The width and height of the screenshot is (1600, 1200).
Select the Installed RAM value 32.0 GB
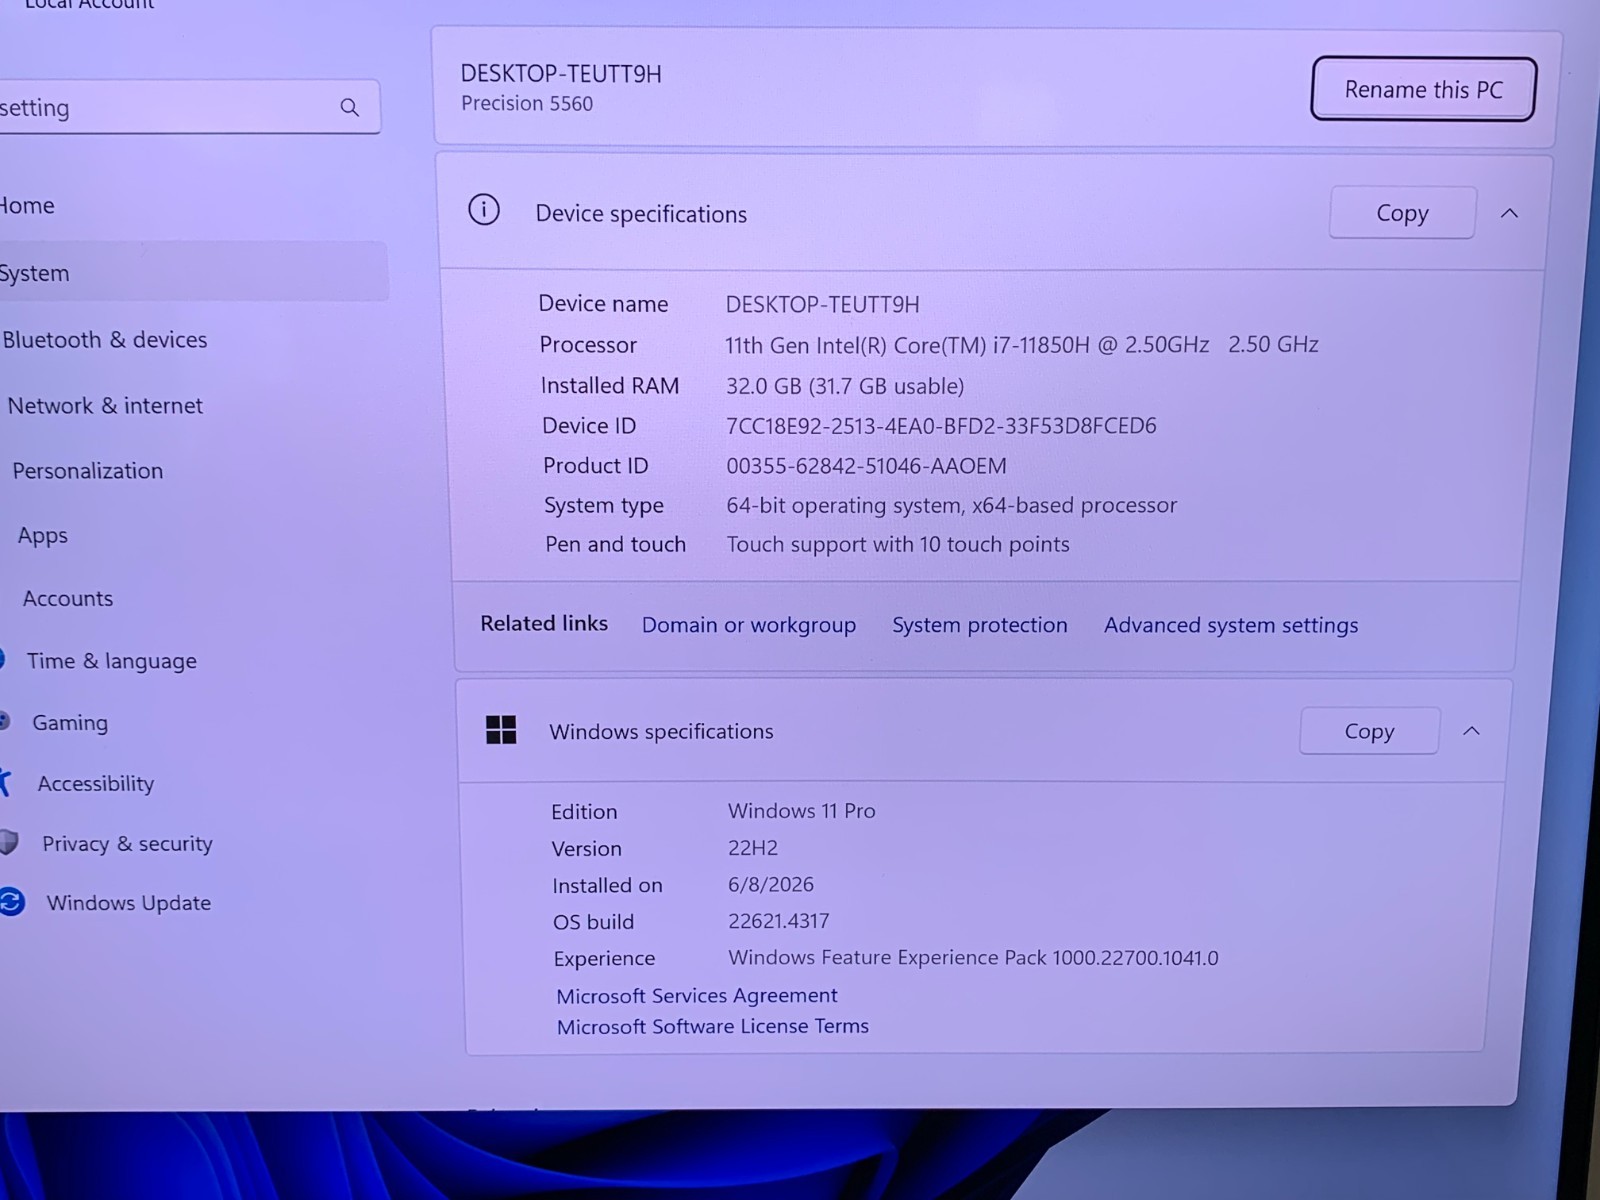763,386
